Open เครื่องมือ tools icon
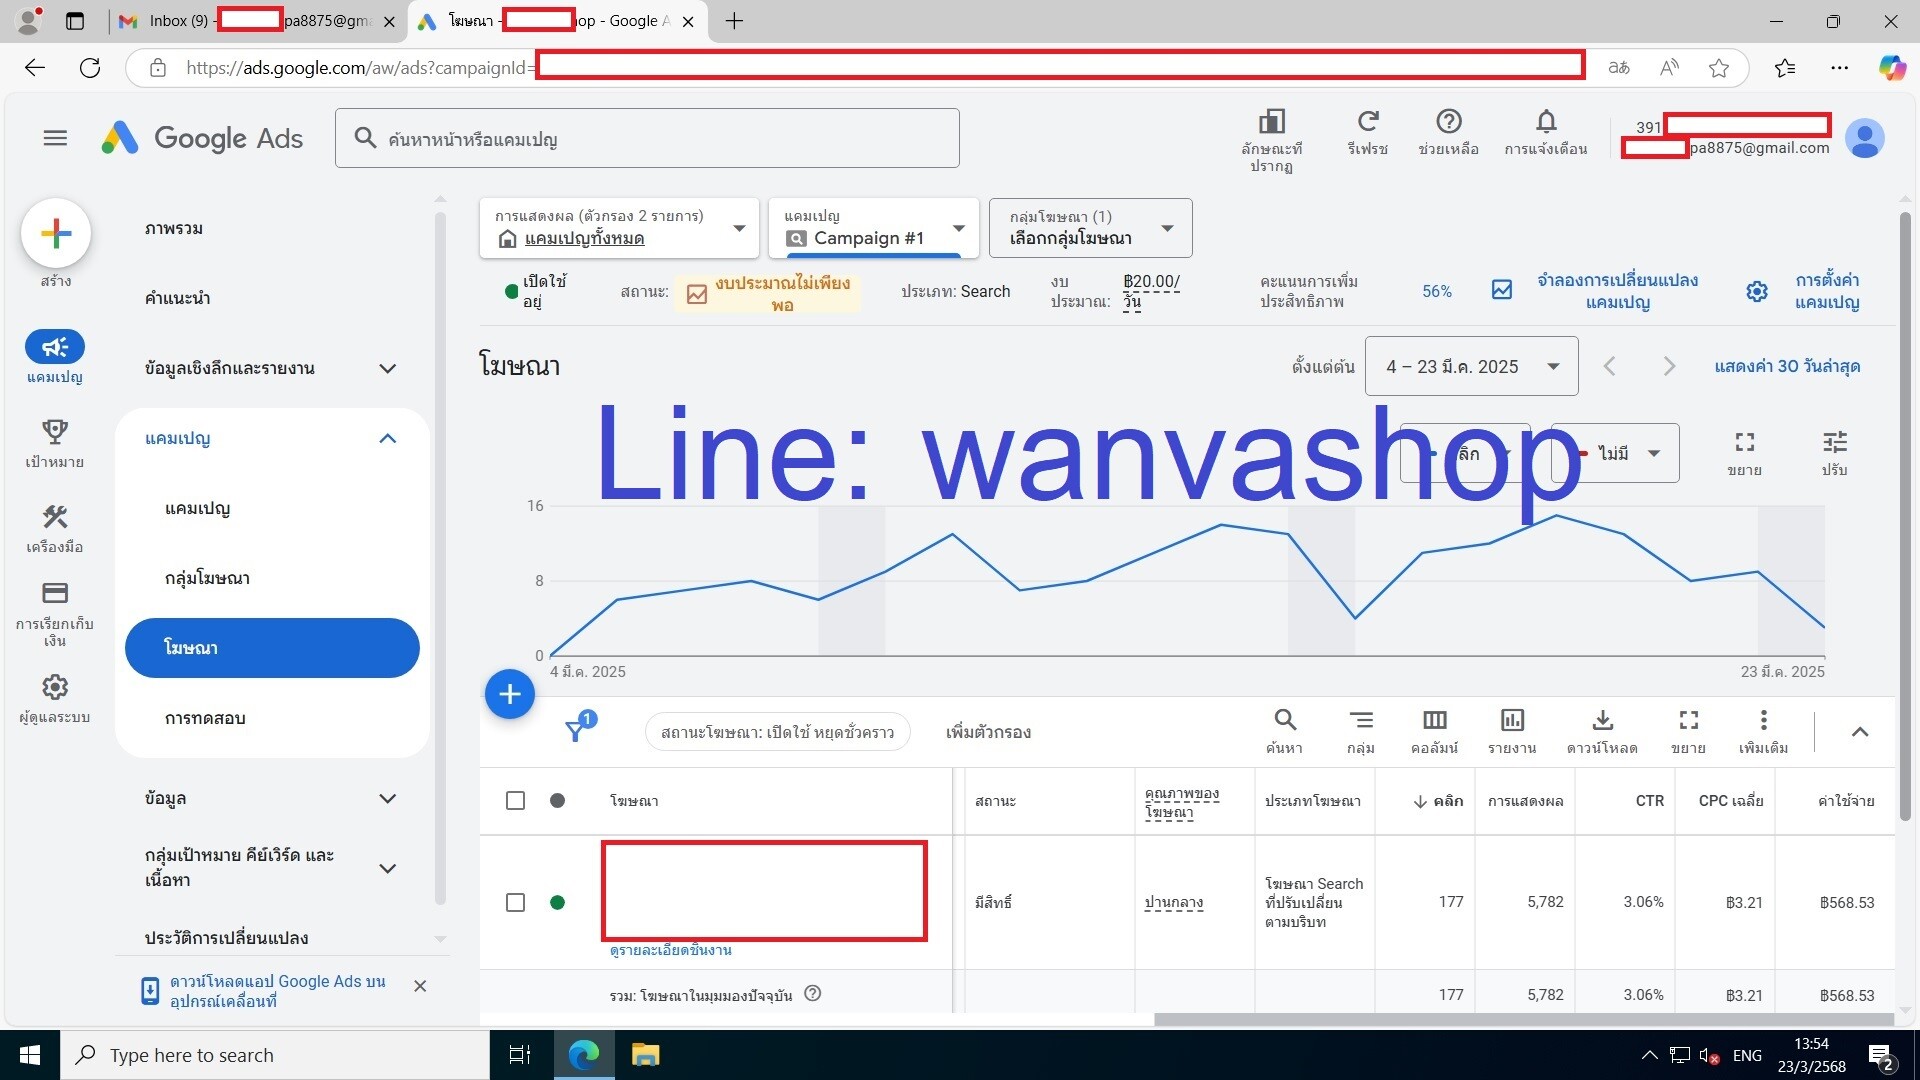The width and height of the screenshot is (1920, 1080). 55,517
